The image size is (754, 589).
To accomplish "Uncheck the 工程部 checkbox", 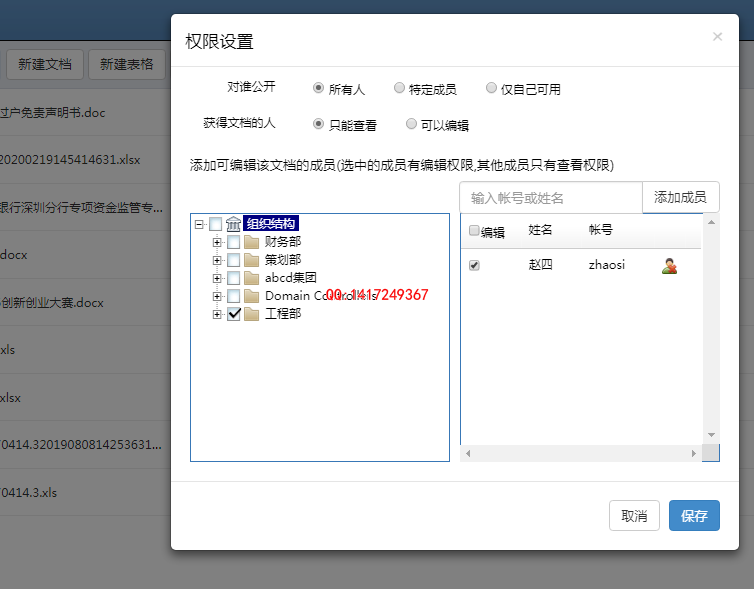I will (234, 314).
